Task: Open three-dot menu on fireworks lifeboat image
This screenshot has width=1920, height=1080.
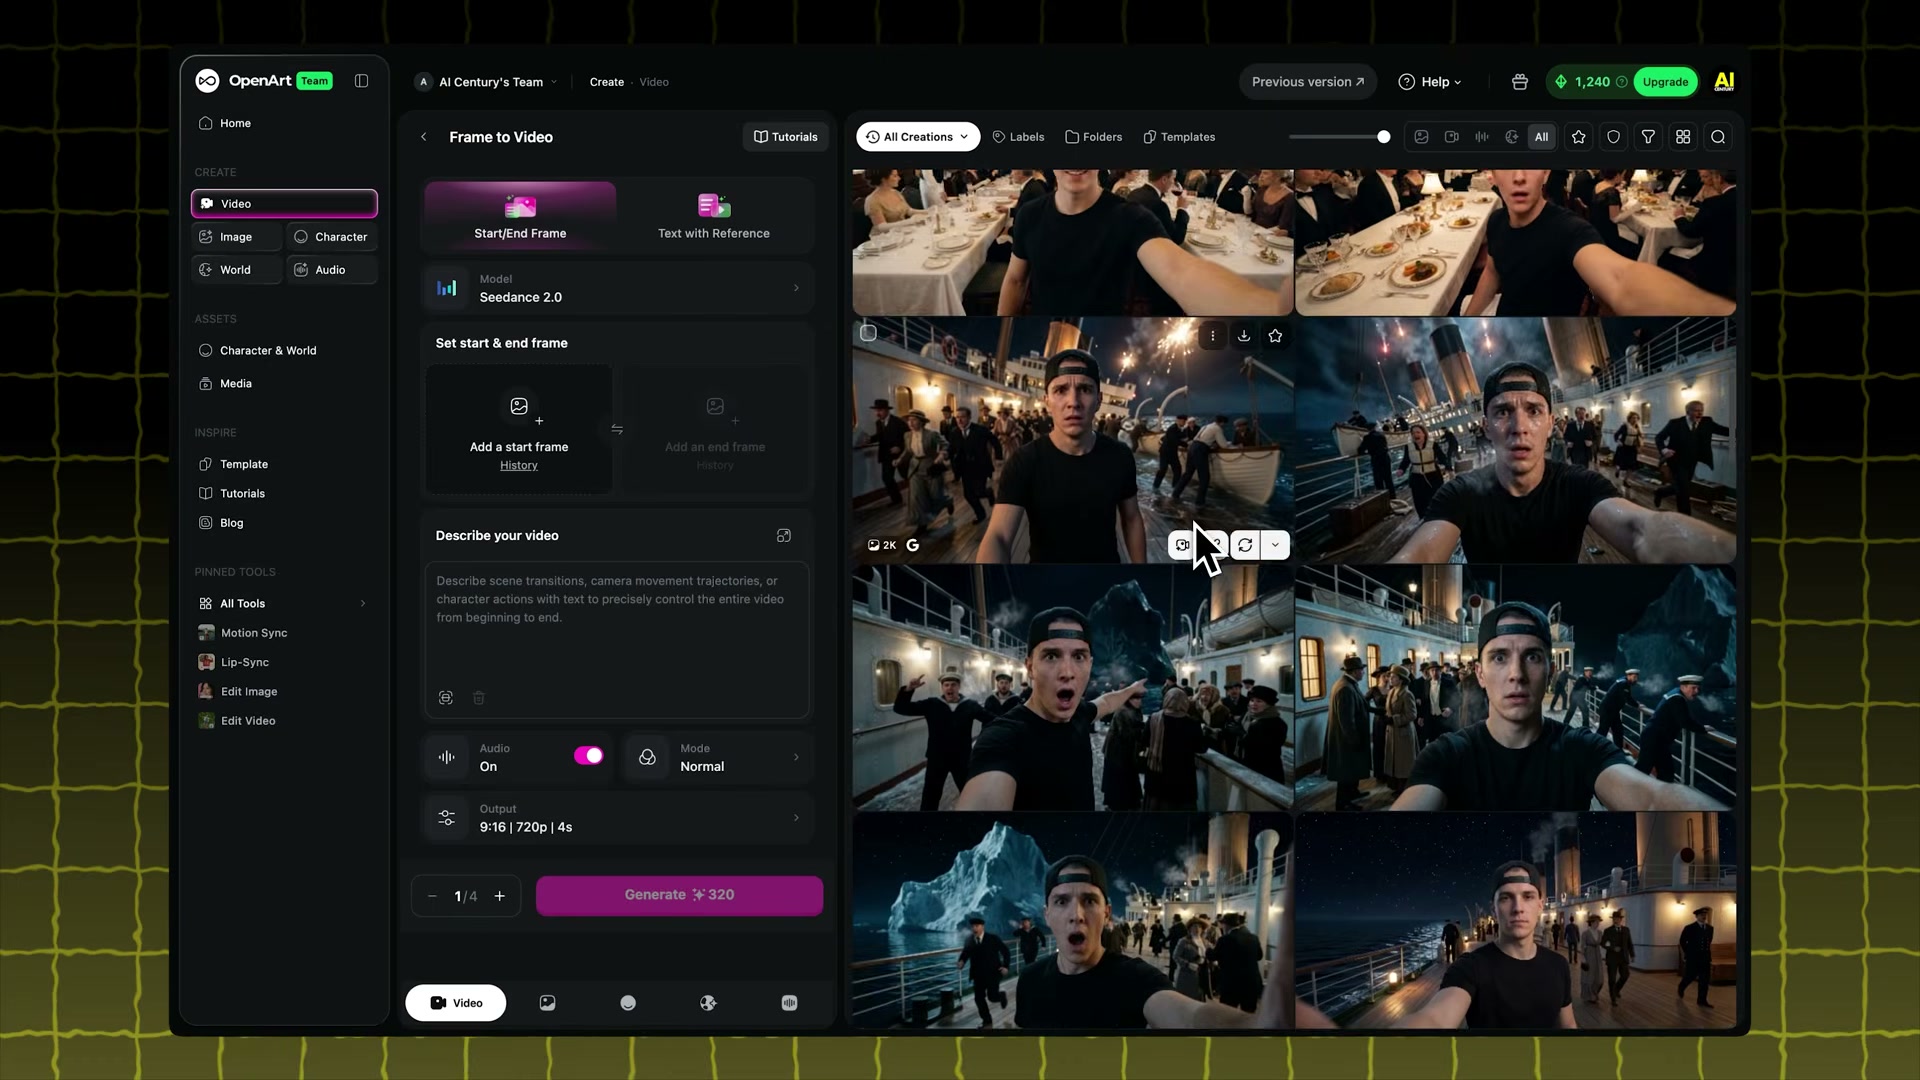Action: coord(1213,336)
